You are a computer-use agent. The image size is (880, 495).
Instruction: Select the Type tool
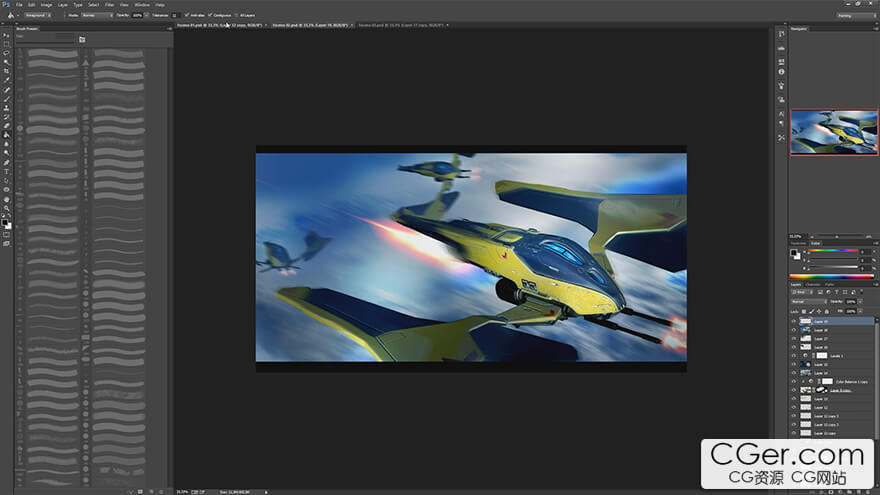(x=6, y=172)
